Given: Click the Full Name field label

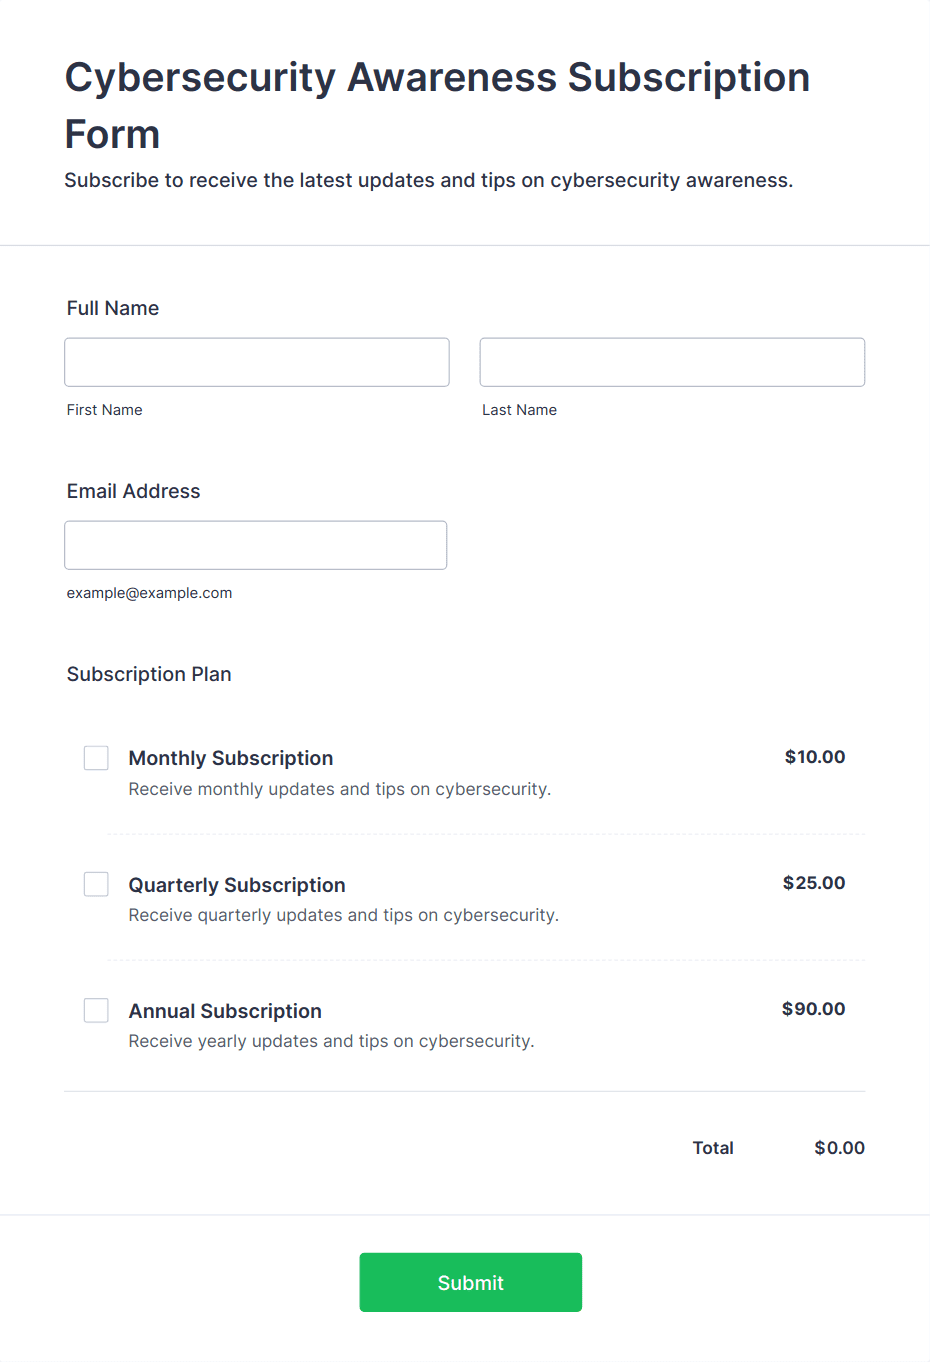Looking at the screenshot, I should point(113,308).
